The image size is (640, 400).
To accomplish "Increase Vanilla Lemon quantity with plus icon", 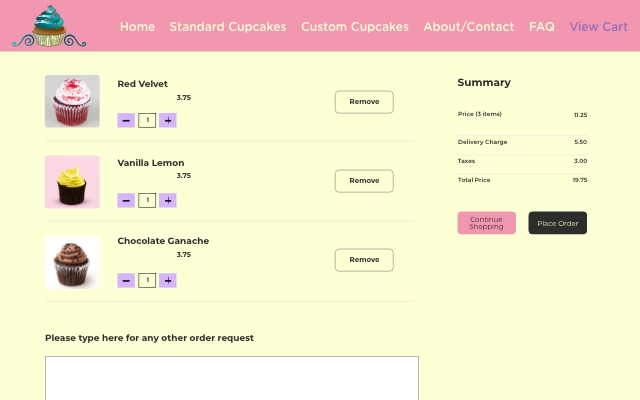I will point(168,200).
